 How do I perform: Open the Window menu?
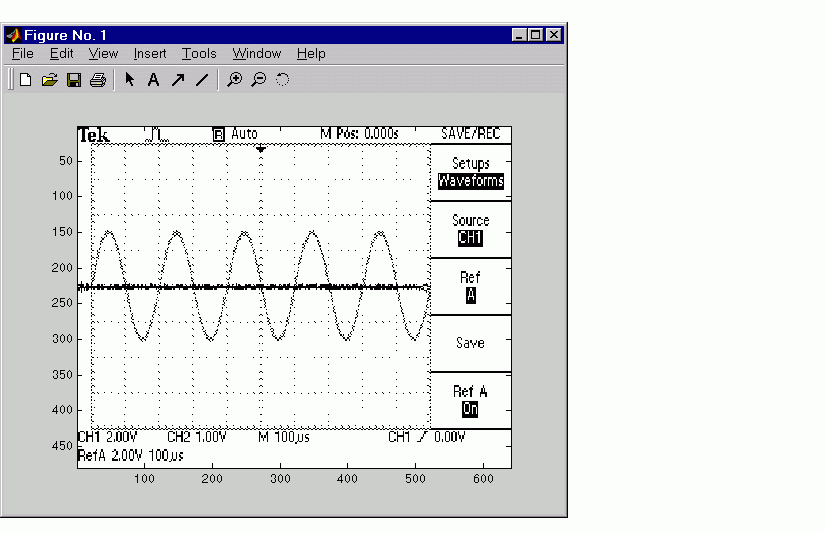257,54
